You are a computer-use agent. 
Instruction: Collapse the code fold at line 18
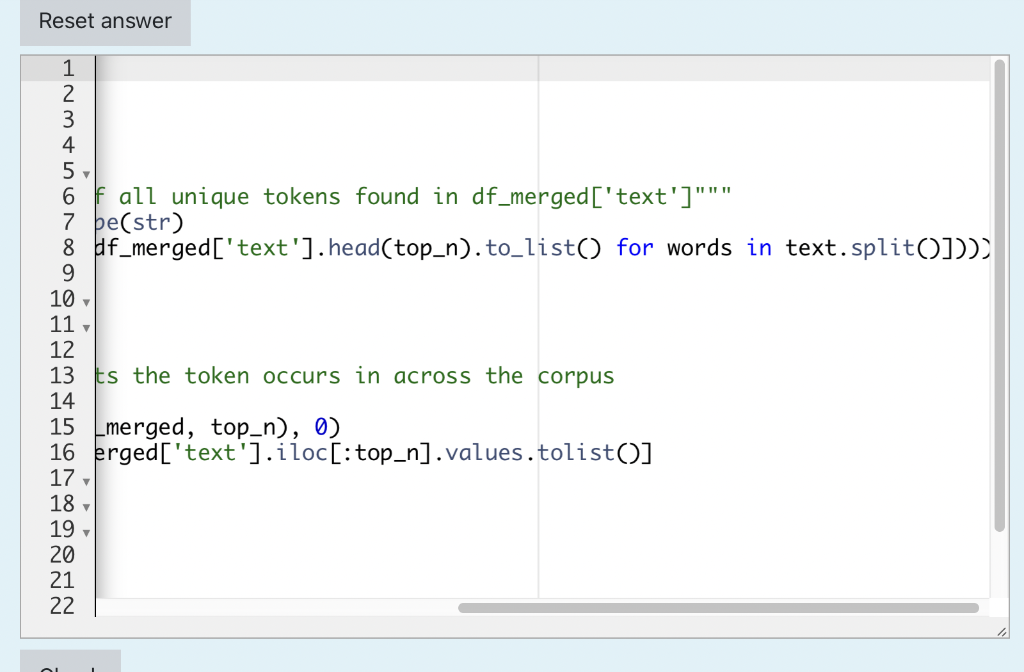click(x=86, y=507)
